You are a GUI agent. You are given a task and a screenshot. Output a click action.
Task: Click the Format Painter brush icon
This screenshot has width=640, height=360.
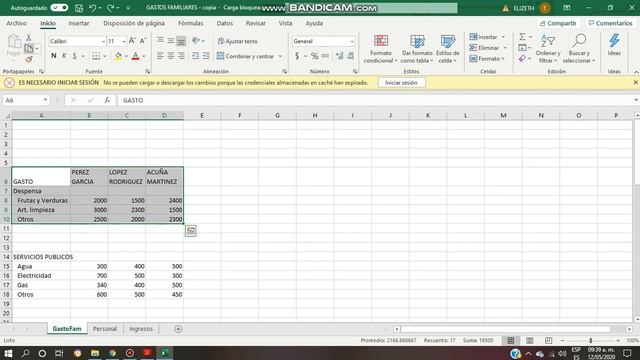click(29, 60)
